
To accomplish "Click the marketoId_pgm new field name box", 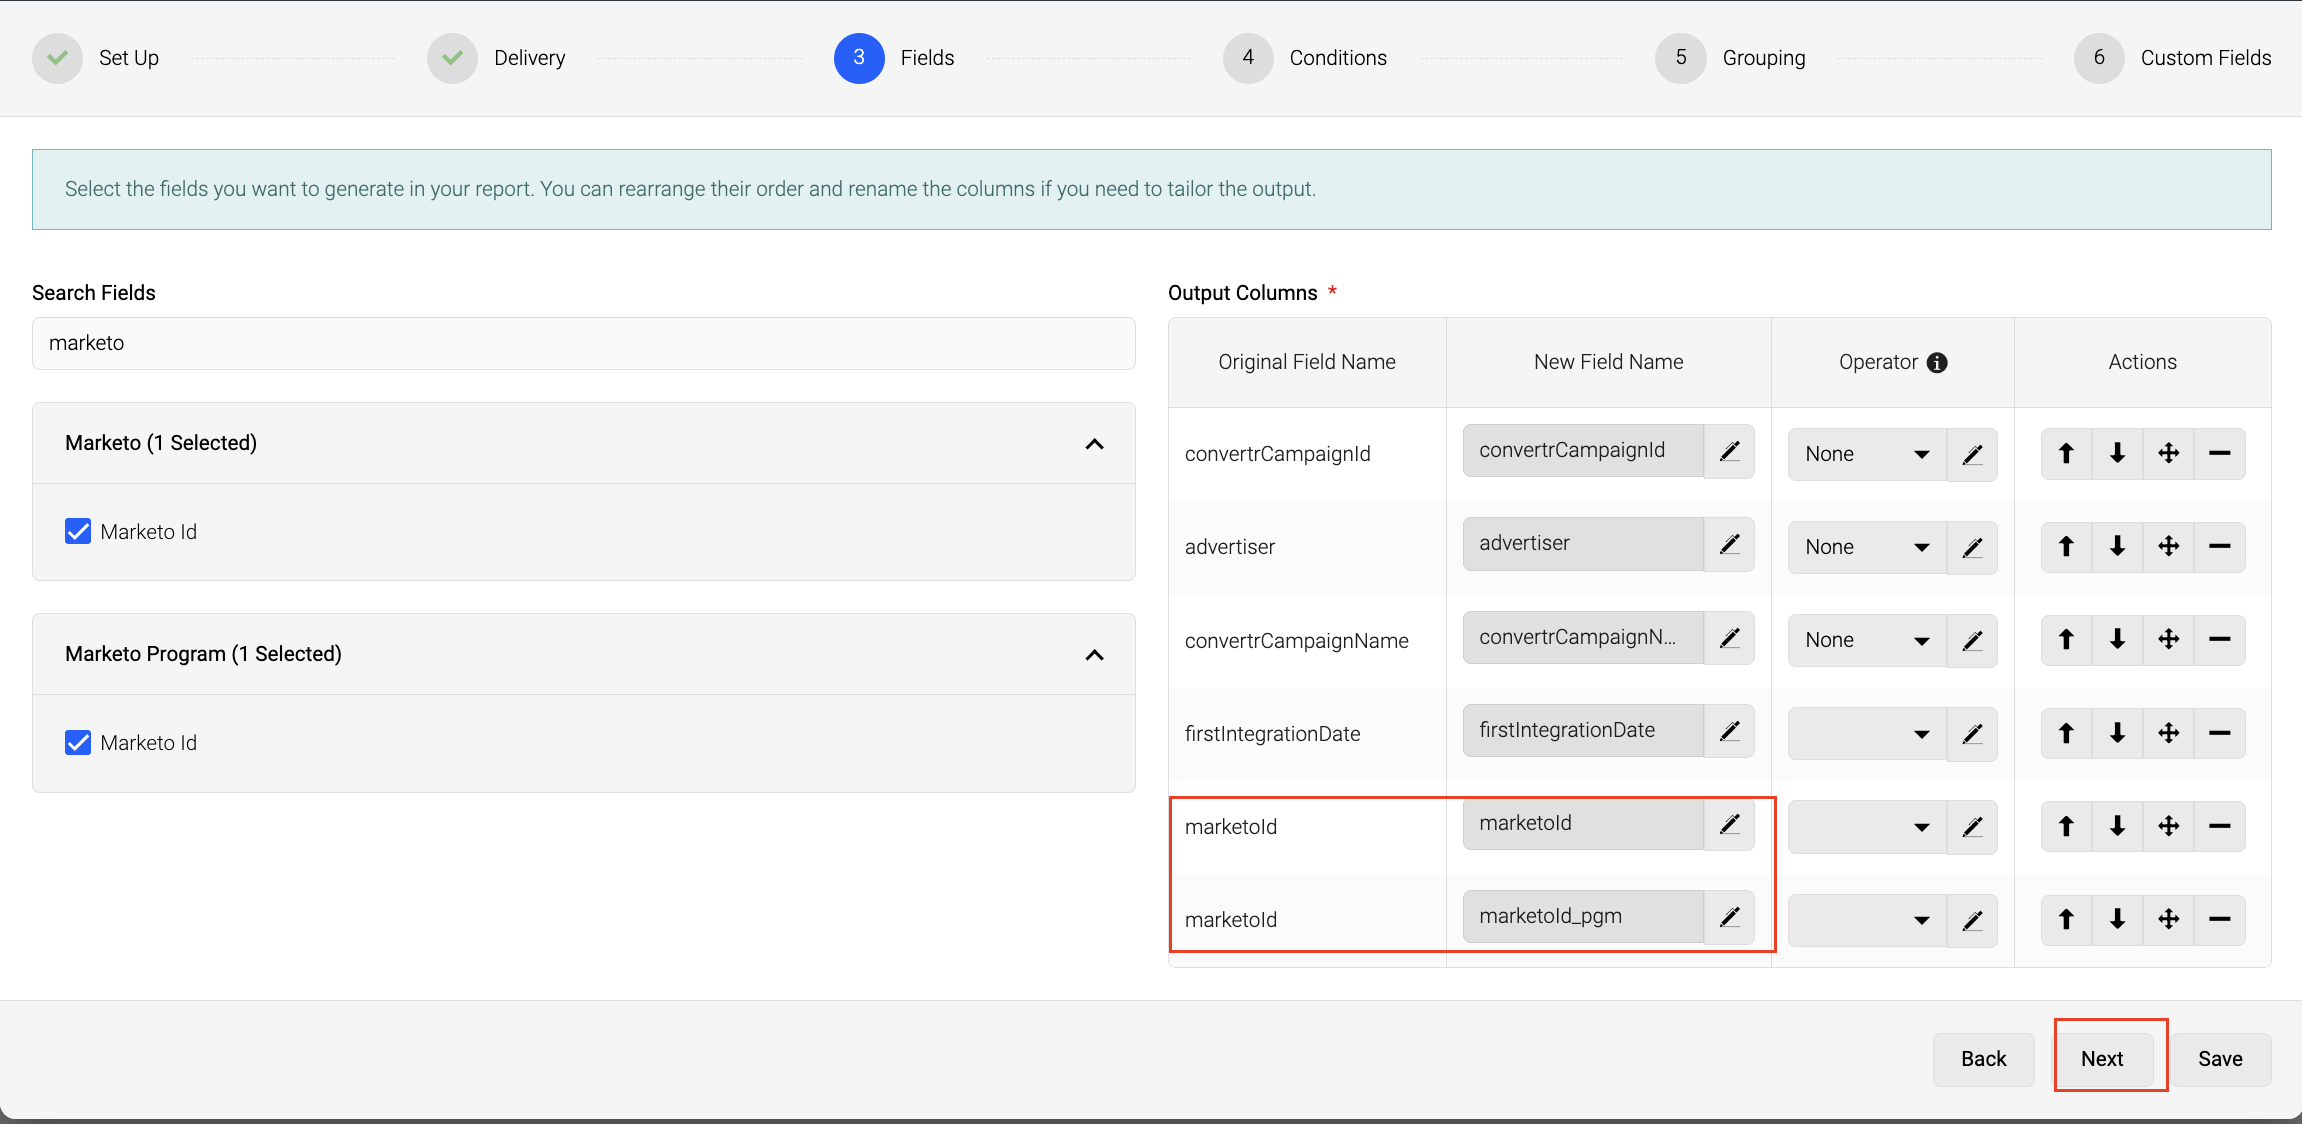I will 1583,917.
